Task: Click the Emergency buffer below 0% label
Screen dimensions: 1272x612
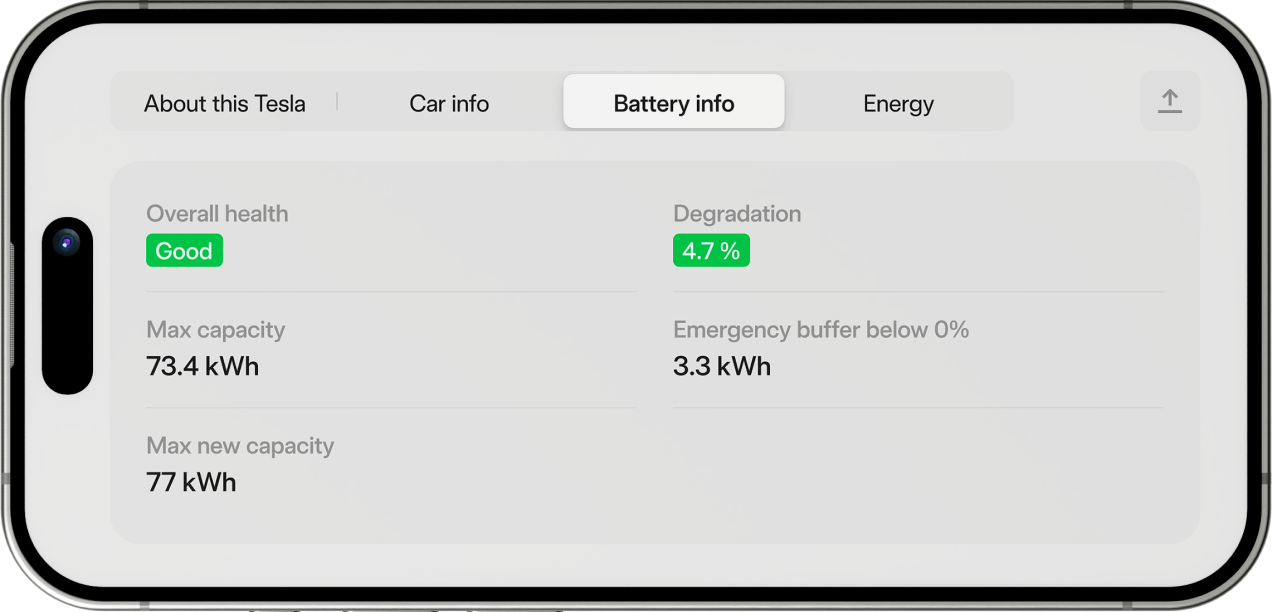Action: point(821,330)
